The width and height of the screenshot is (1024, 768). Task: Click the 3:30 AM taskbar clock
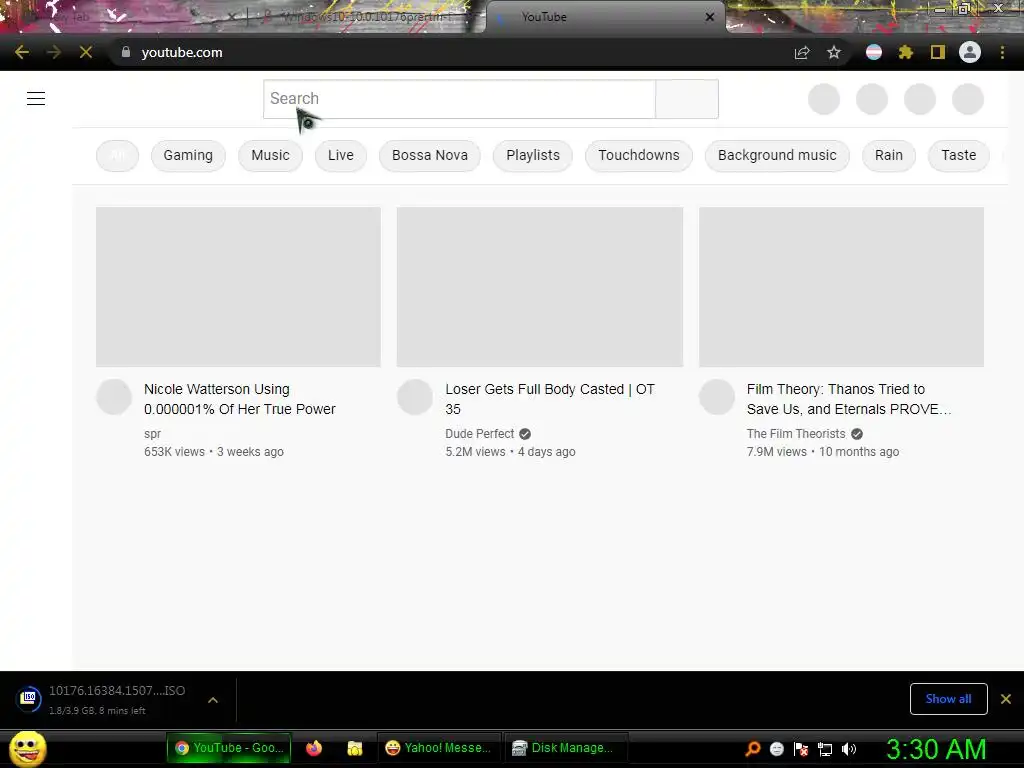coord(936,748)
